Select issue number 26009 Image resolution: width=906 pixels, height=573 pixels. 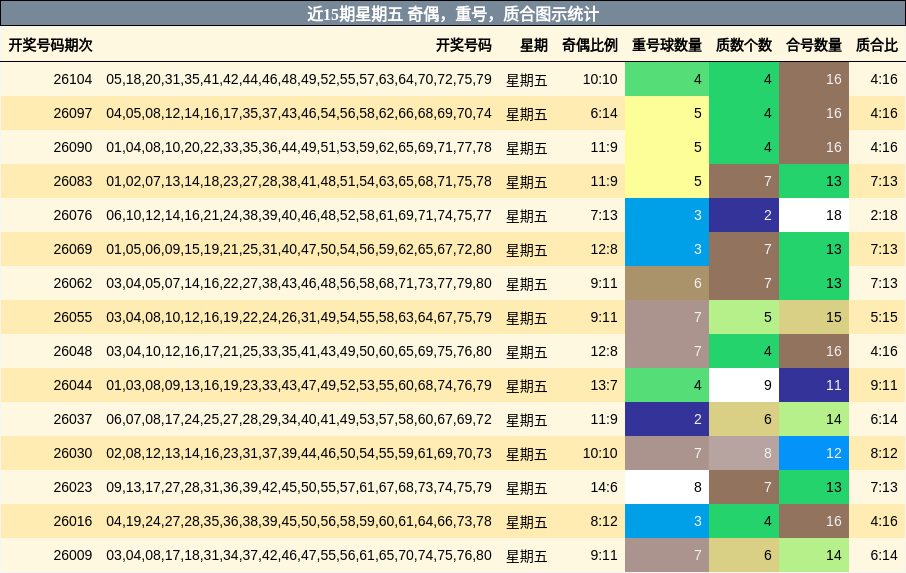tap(73, 556)
